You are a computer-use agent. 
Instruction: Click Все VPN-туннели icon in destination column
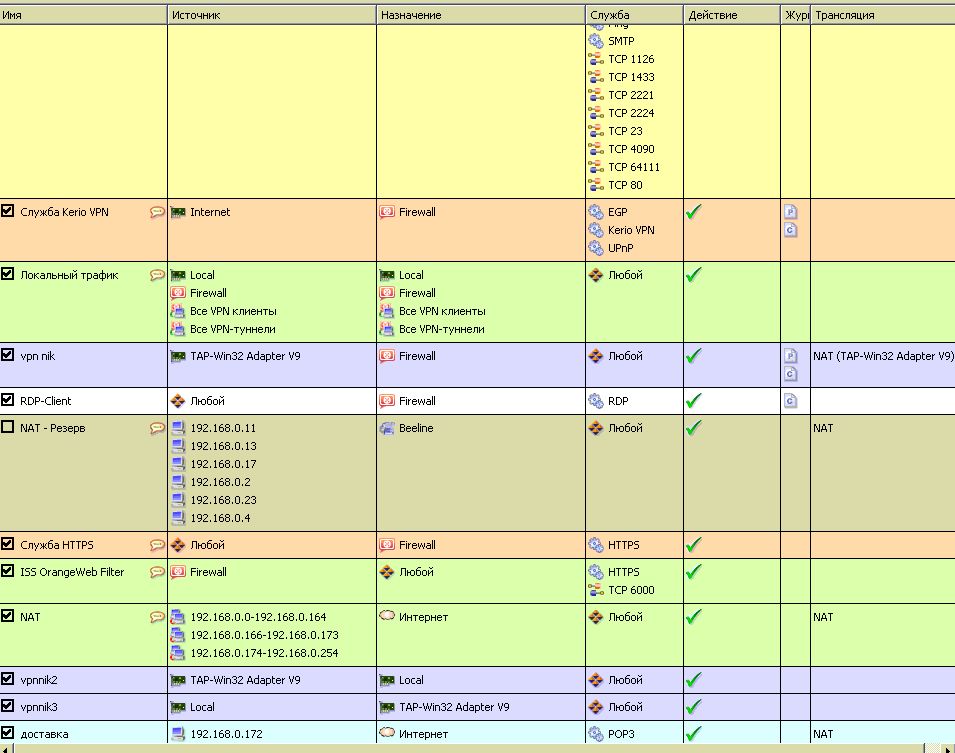(387, 329)
